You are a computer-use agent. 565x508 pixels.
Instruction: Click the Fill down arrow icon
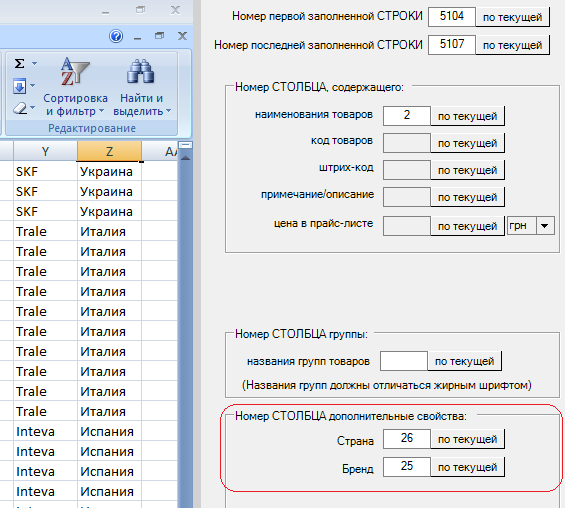click(19, 86)
